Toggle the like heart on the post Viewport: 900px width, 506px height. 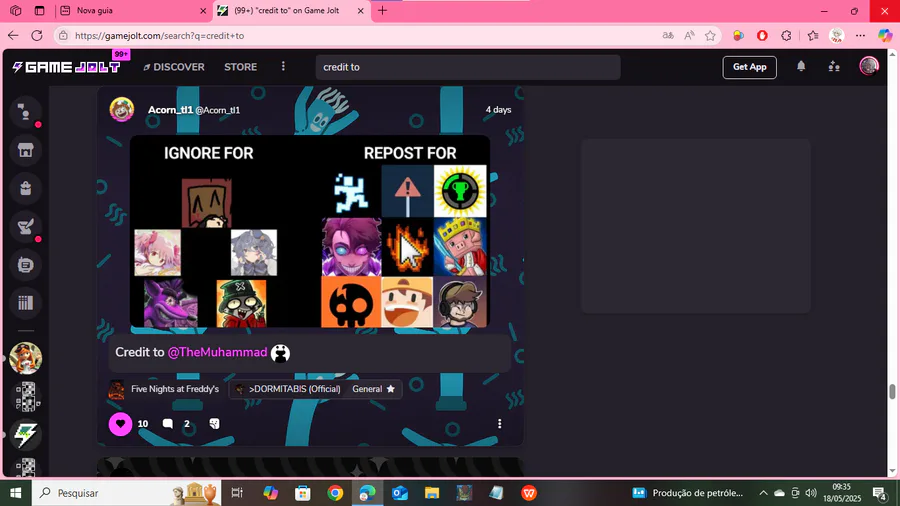click(x=121, y=424)
